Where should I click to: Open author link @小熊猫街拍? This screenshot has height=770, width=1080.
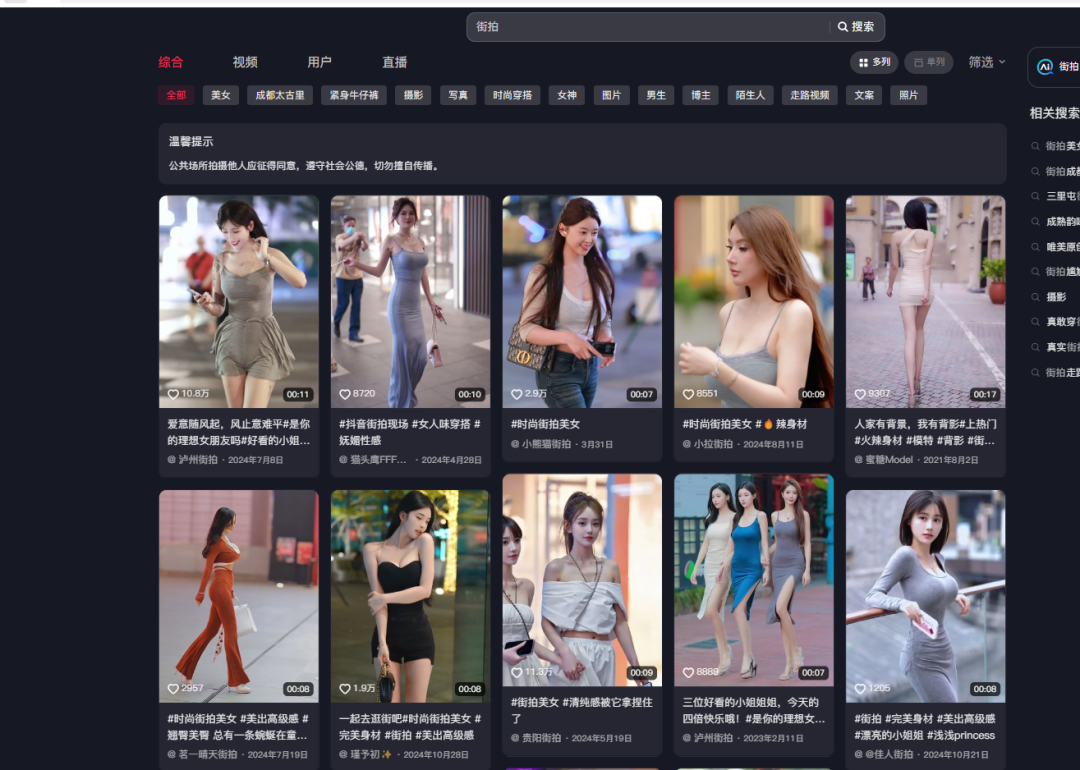(x=545, y=444)
